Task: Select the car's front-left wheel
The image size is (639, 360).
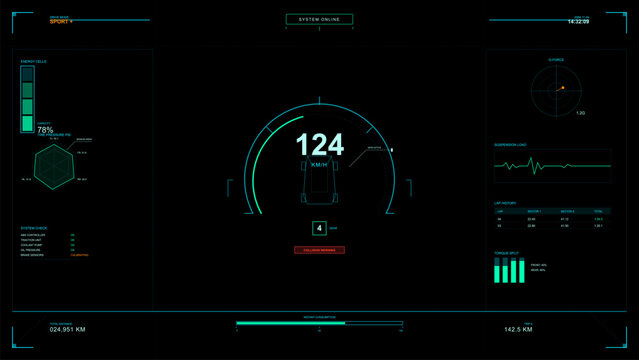Action: [x=304, y=166]
